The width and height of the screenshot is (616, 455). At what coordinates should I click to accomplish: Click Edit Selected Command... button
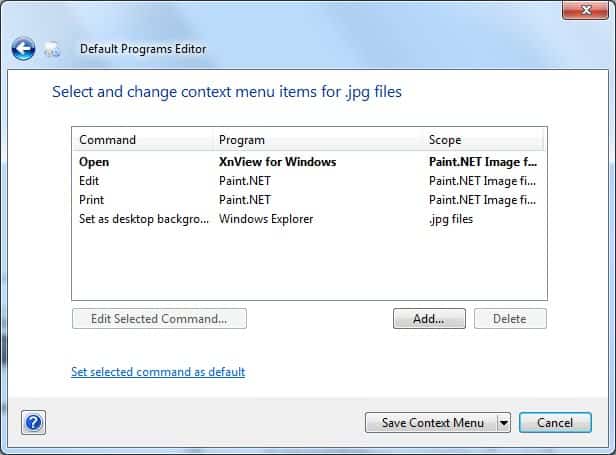(159, 319)
